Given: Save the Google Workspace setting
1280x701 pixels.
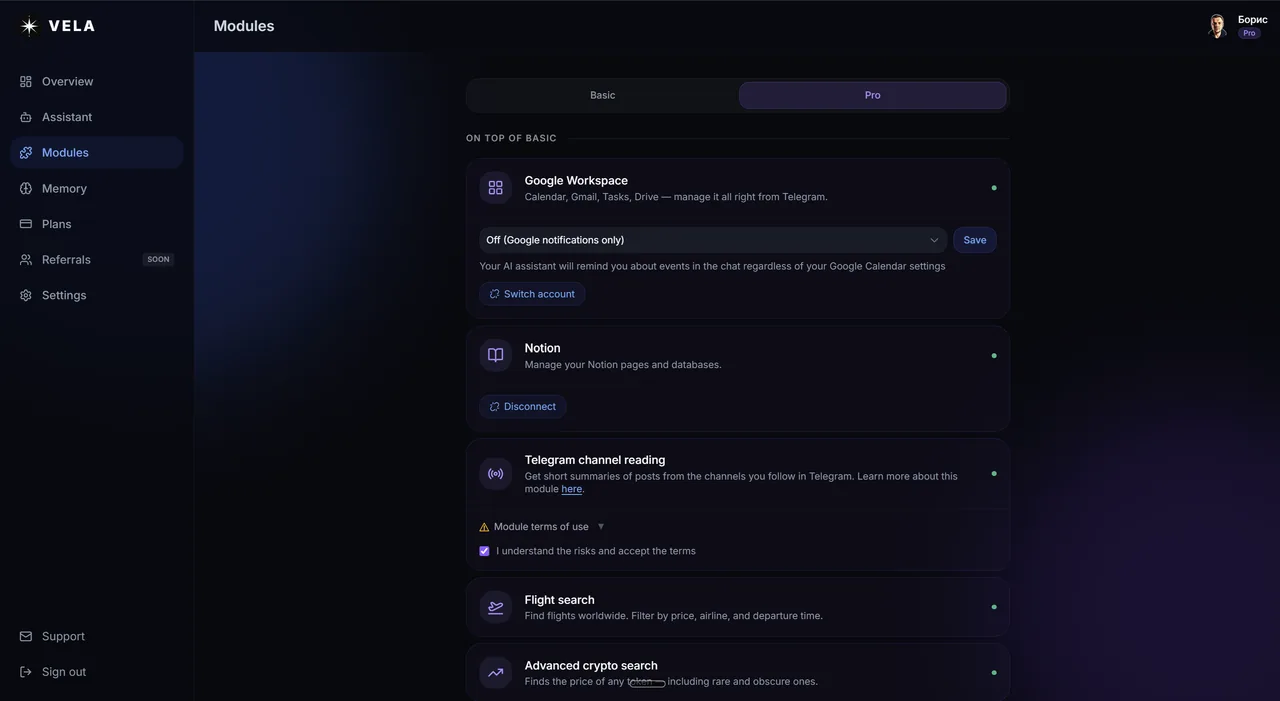Looking at the screenshot, I should point(975,240).
